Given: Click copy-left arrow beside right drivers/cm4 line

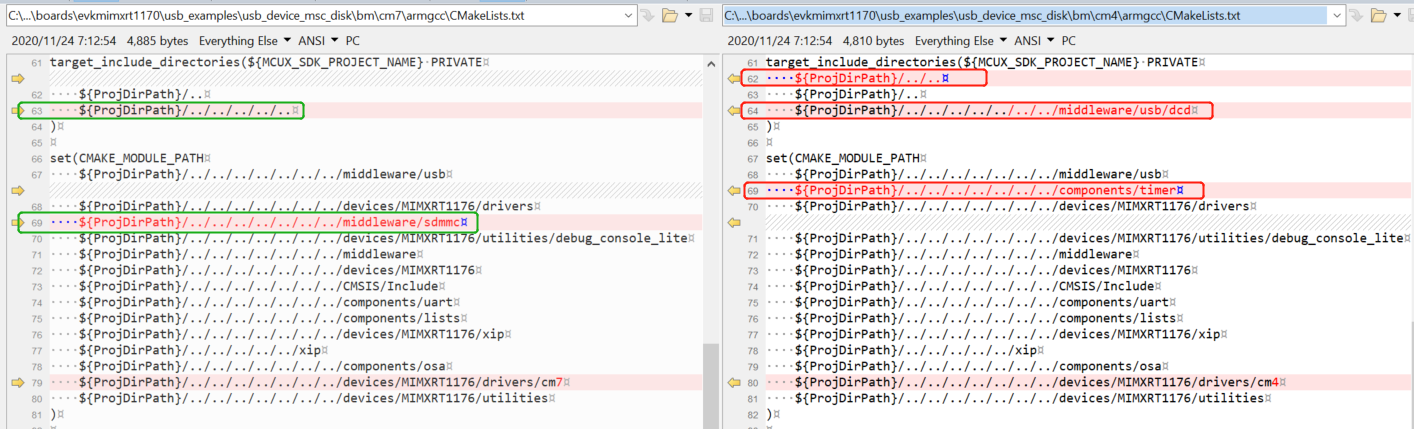Looking at the screenshot, I should pos(732,382).
